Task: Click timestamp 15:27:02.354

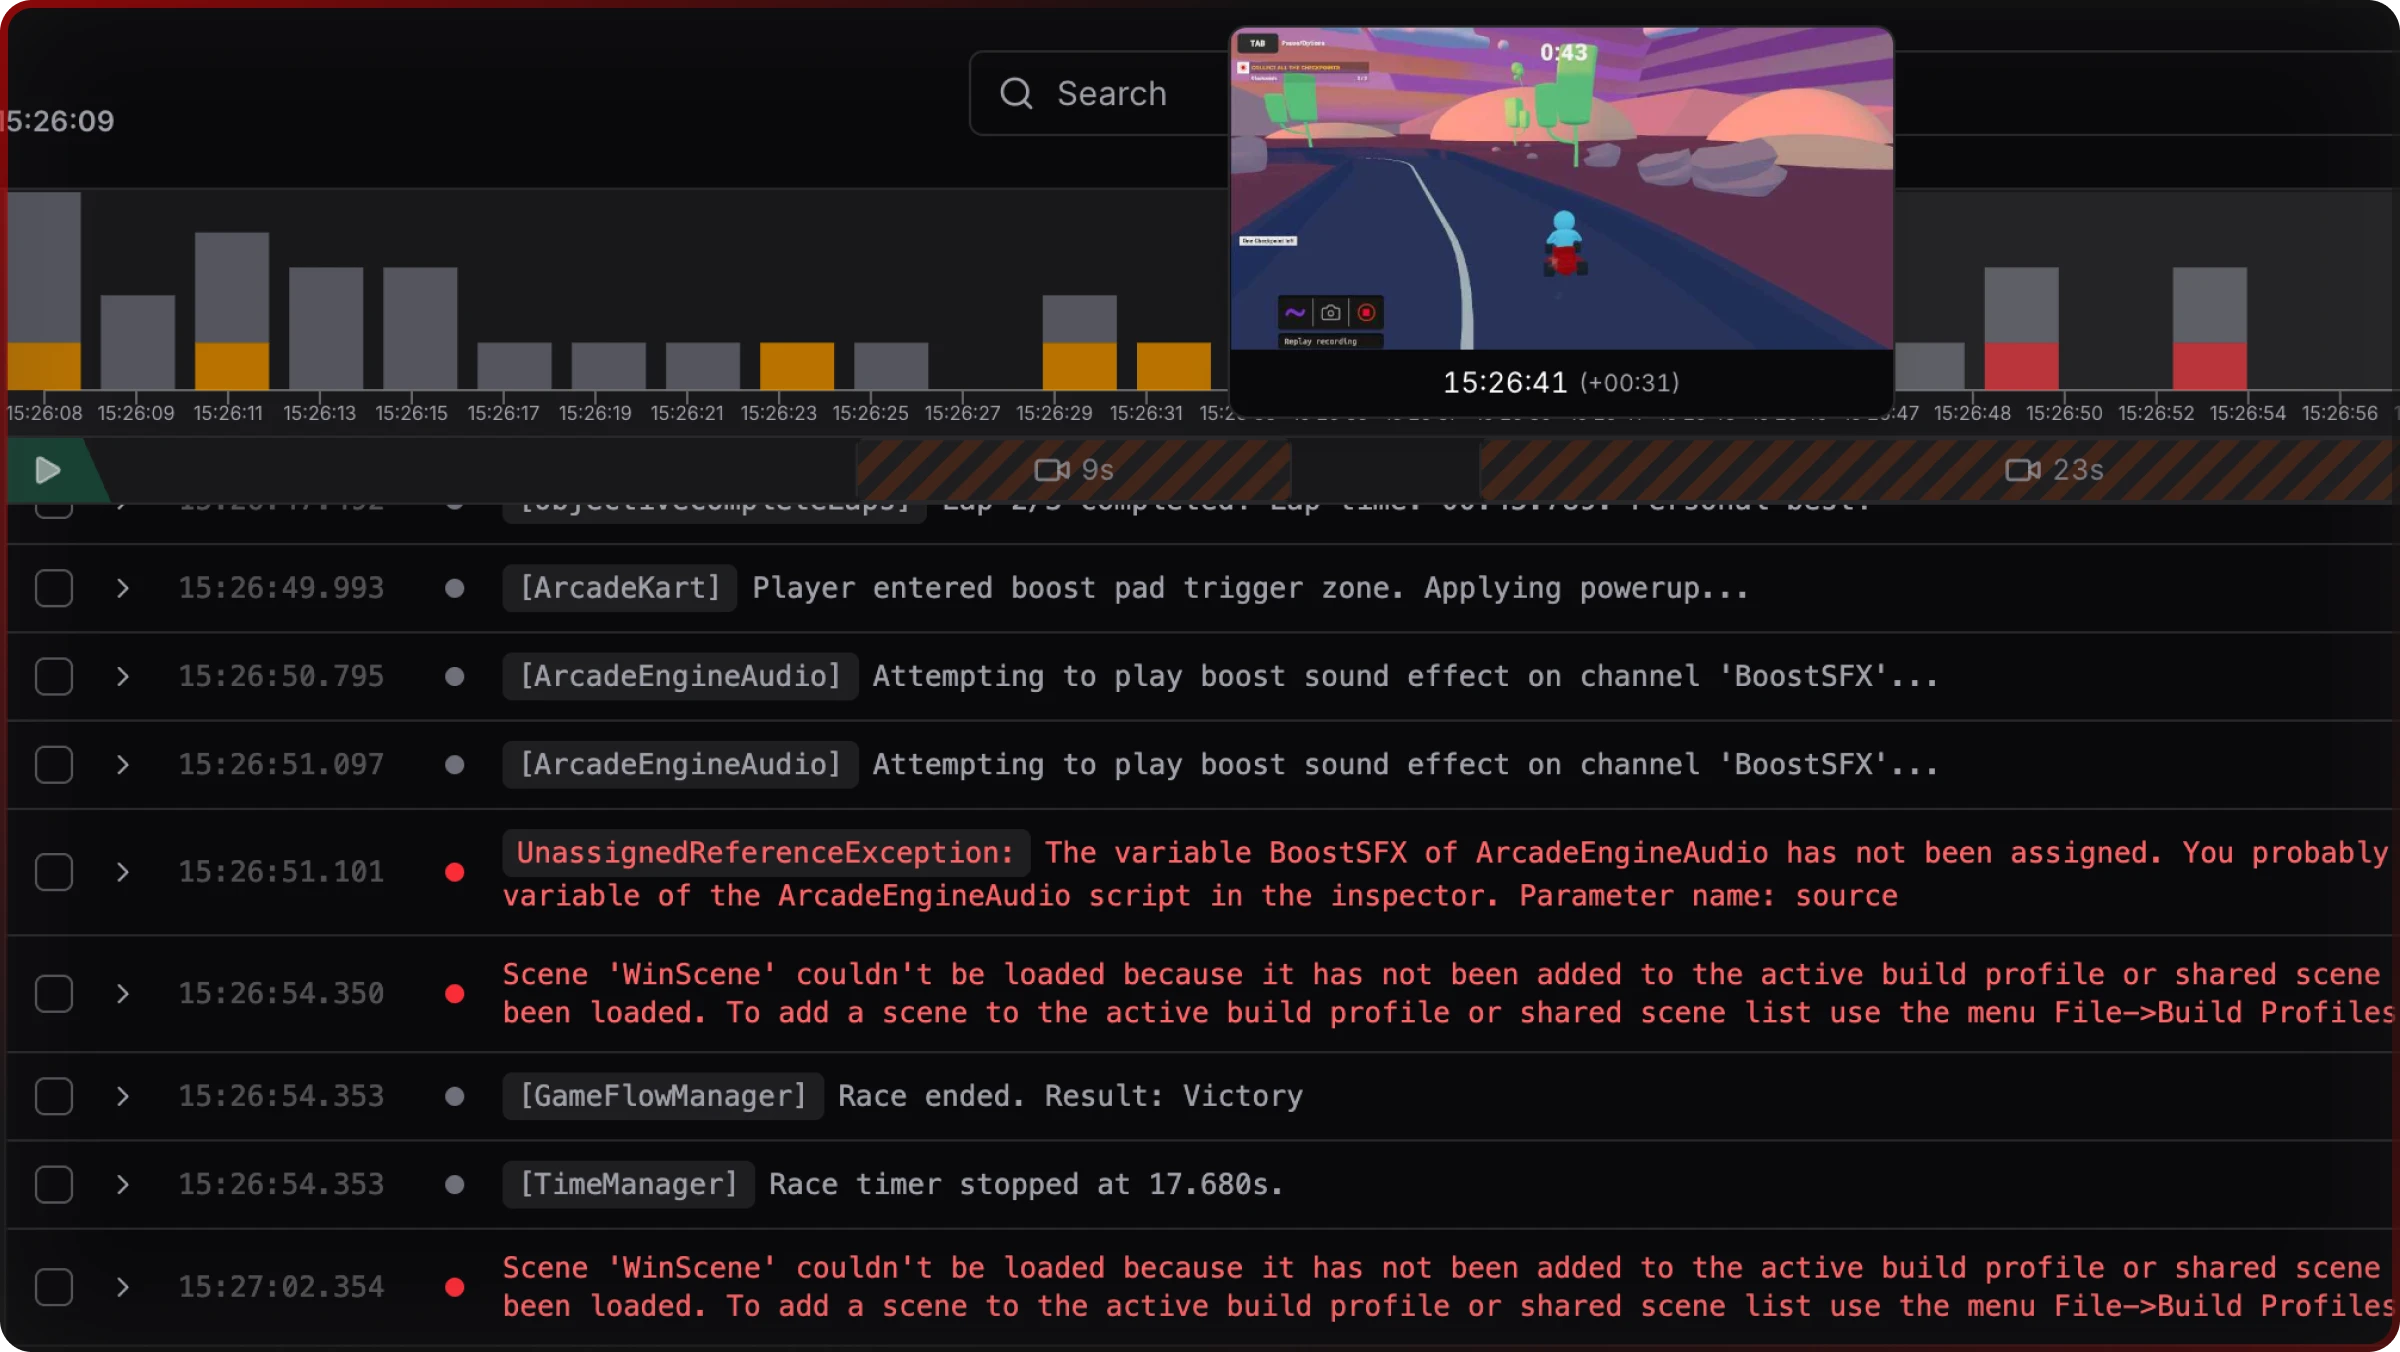Action: pyautogui.click(x=281, y=1287)
